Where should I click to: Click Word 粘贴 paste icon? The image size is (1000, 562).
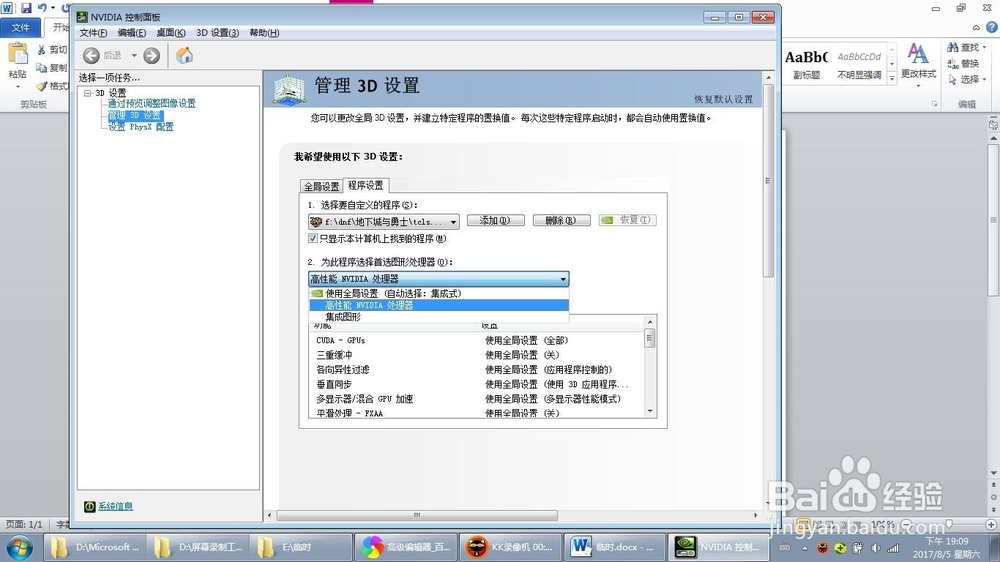coord(18,54)
